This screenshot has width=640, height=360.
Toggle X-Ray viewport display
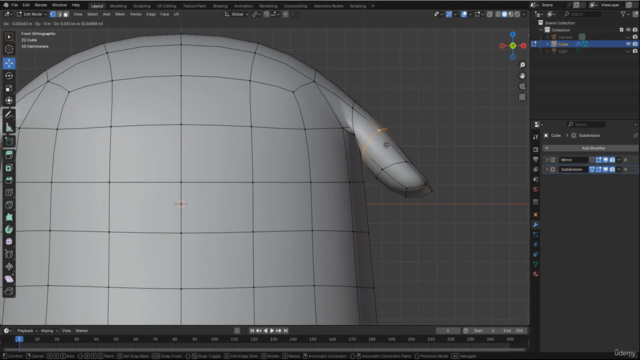(489, 14)
